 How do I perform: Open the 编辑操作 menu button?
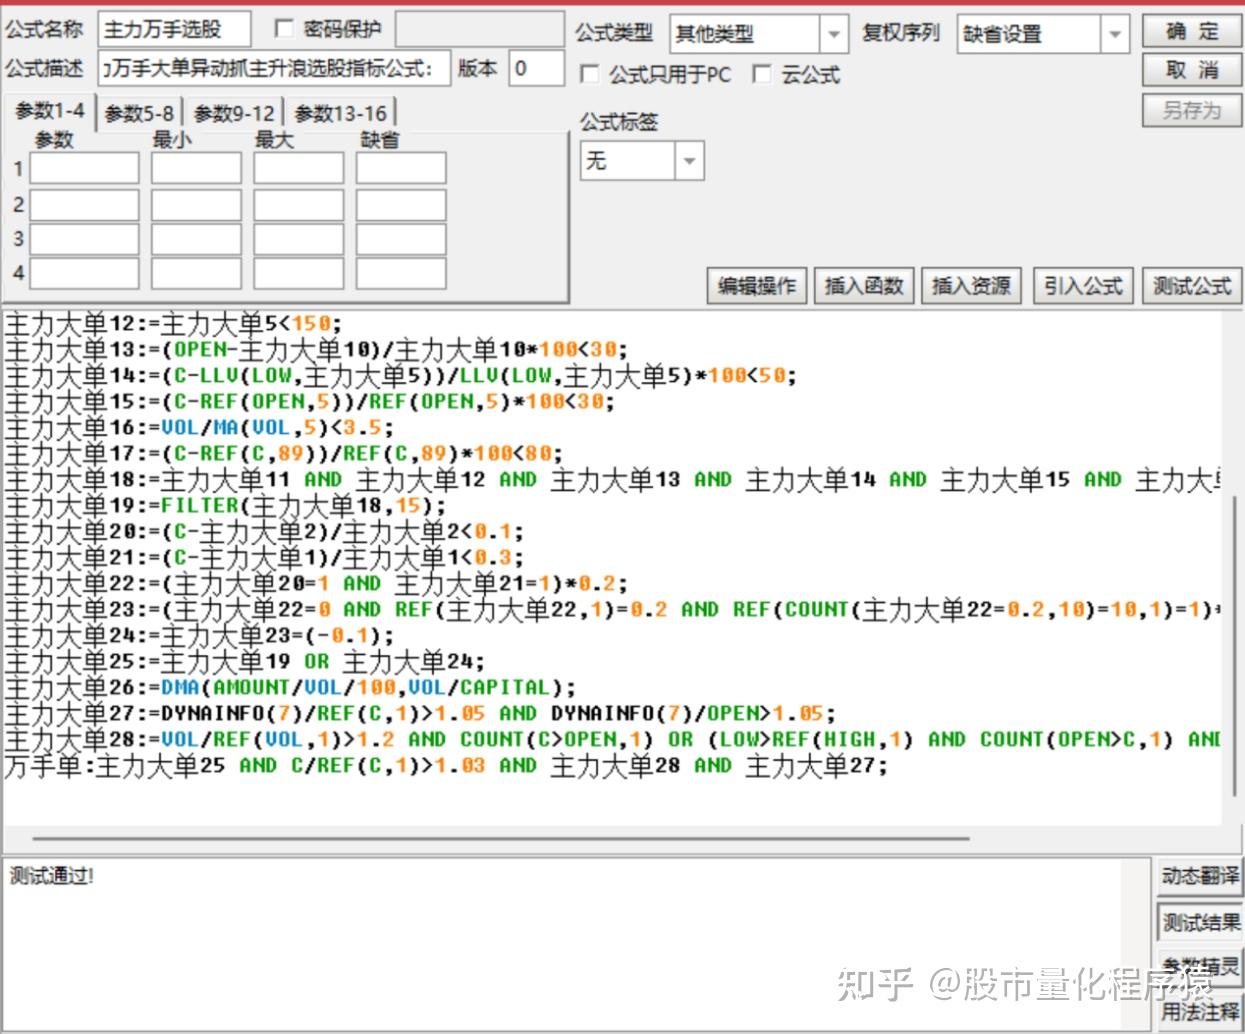[757, 286]
